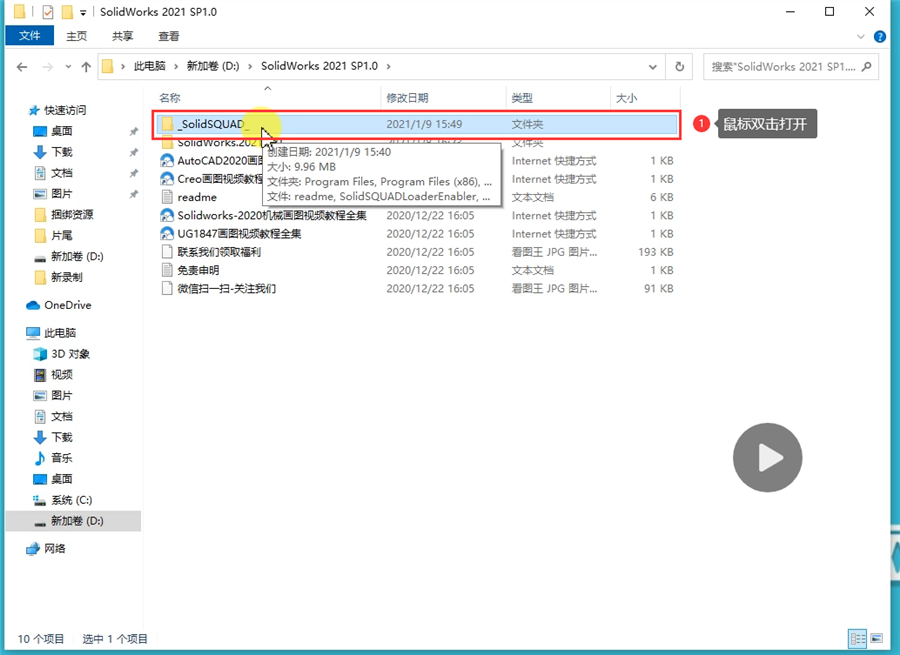Click the 新加卷 (D:) breadcrumb in the address bar
Screen dimensions: 900x655
point(213,66)
